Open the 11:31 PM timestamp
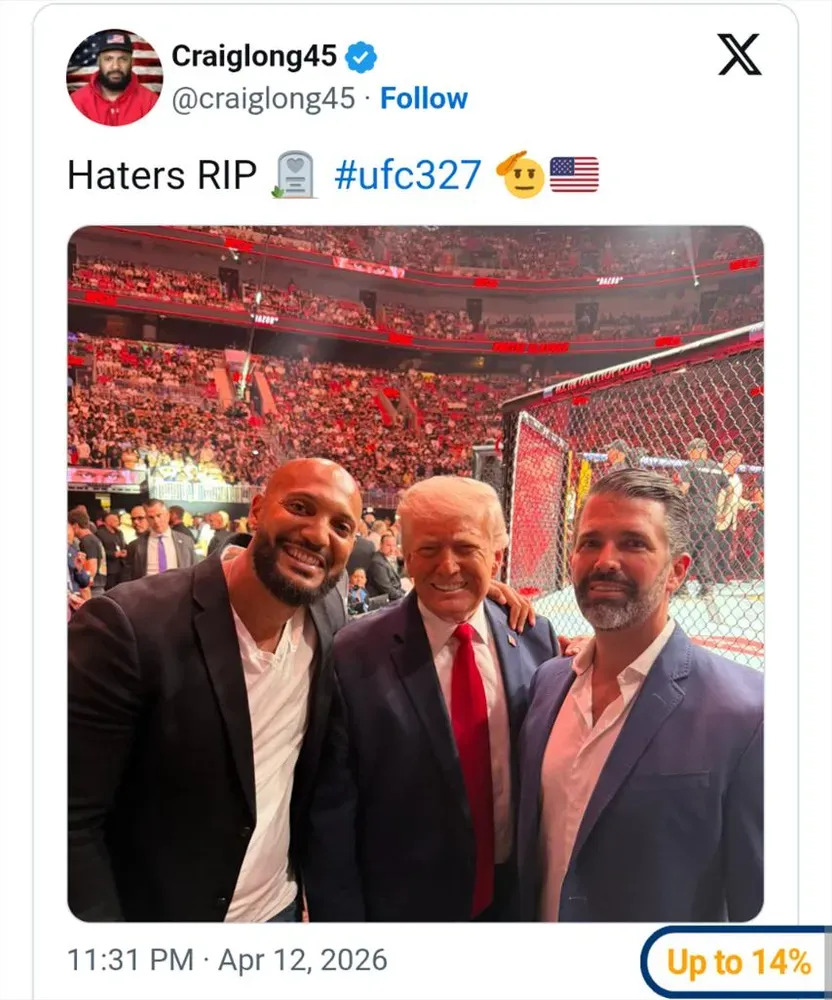 point(130,960)
